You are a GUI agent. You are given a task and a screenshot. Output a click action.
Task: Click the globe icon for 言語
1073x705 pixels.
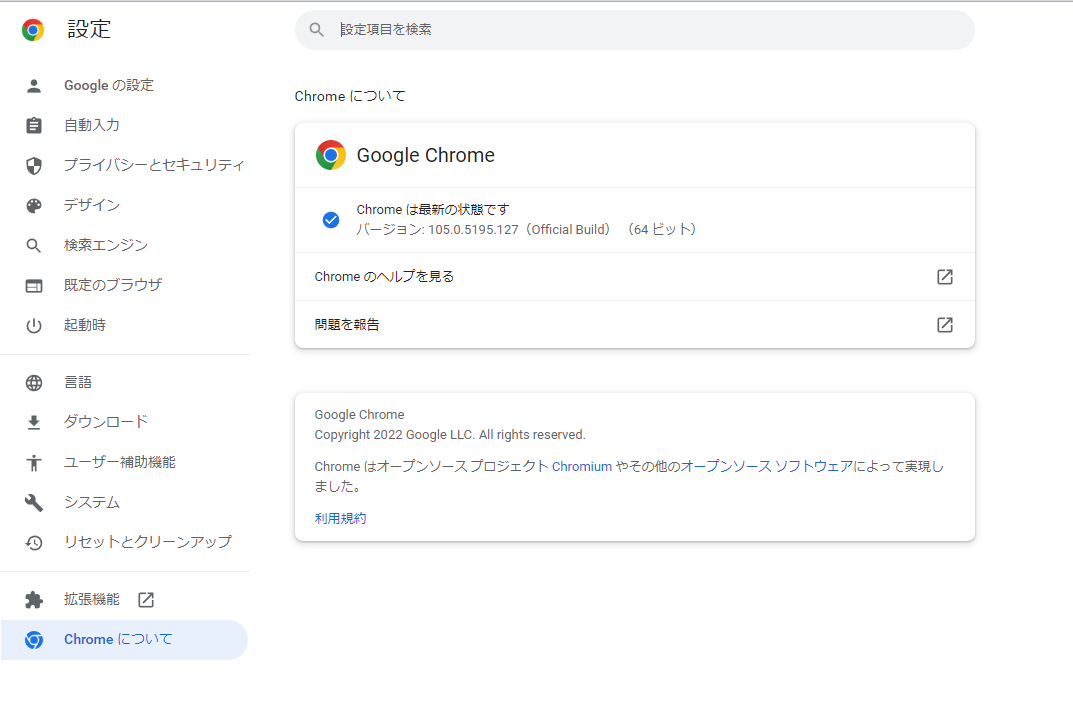(34, 383)
